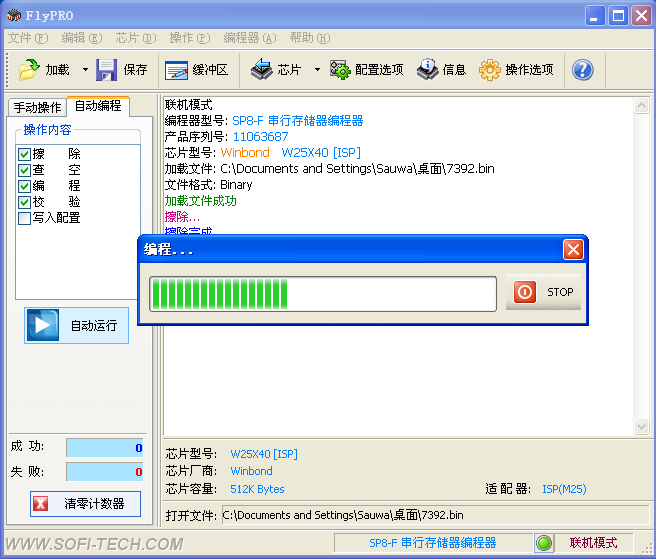
Task: Click the Save (保存) floppy disk icon
Action: (107, 70)
